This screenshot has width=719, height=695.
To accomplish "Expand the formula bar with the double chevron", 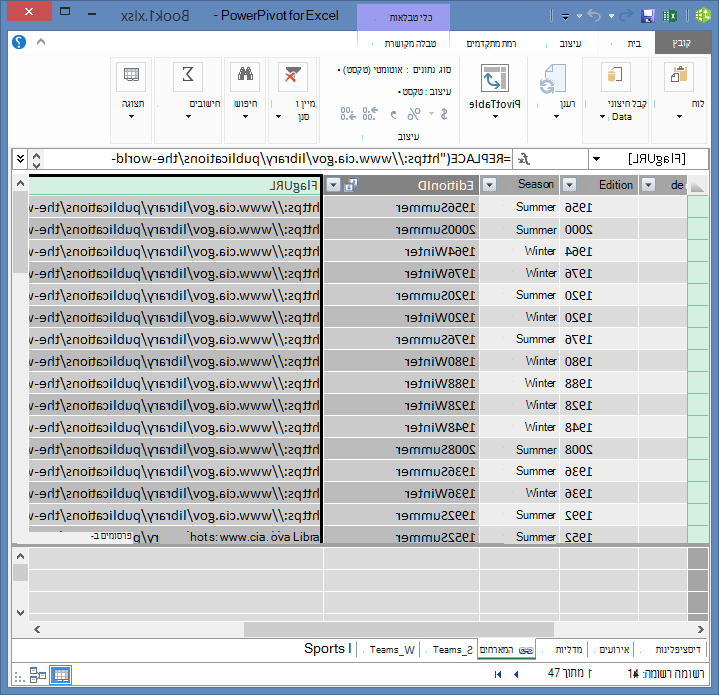I will [20, 159].
